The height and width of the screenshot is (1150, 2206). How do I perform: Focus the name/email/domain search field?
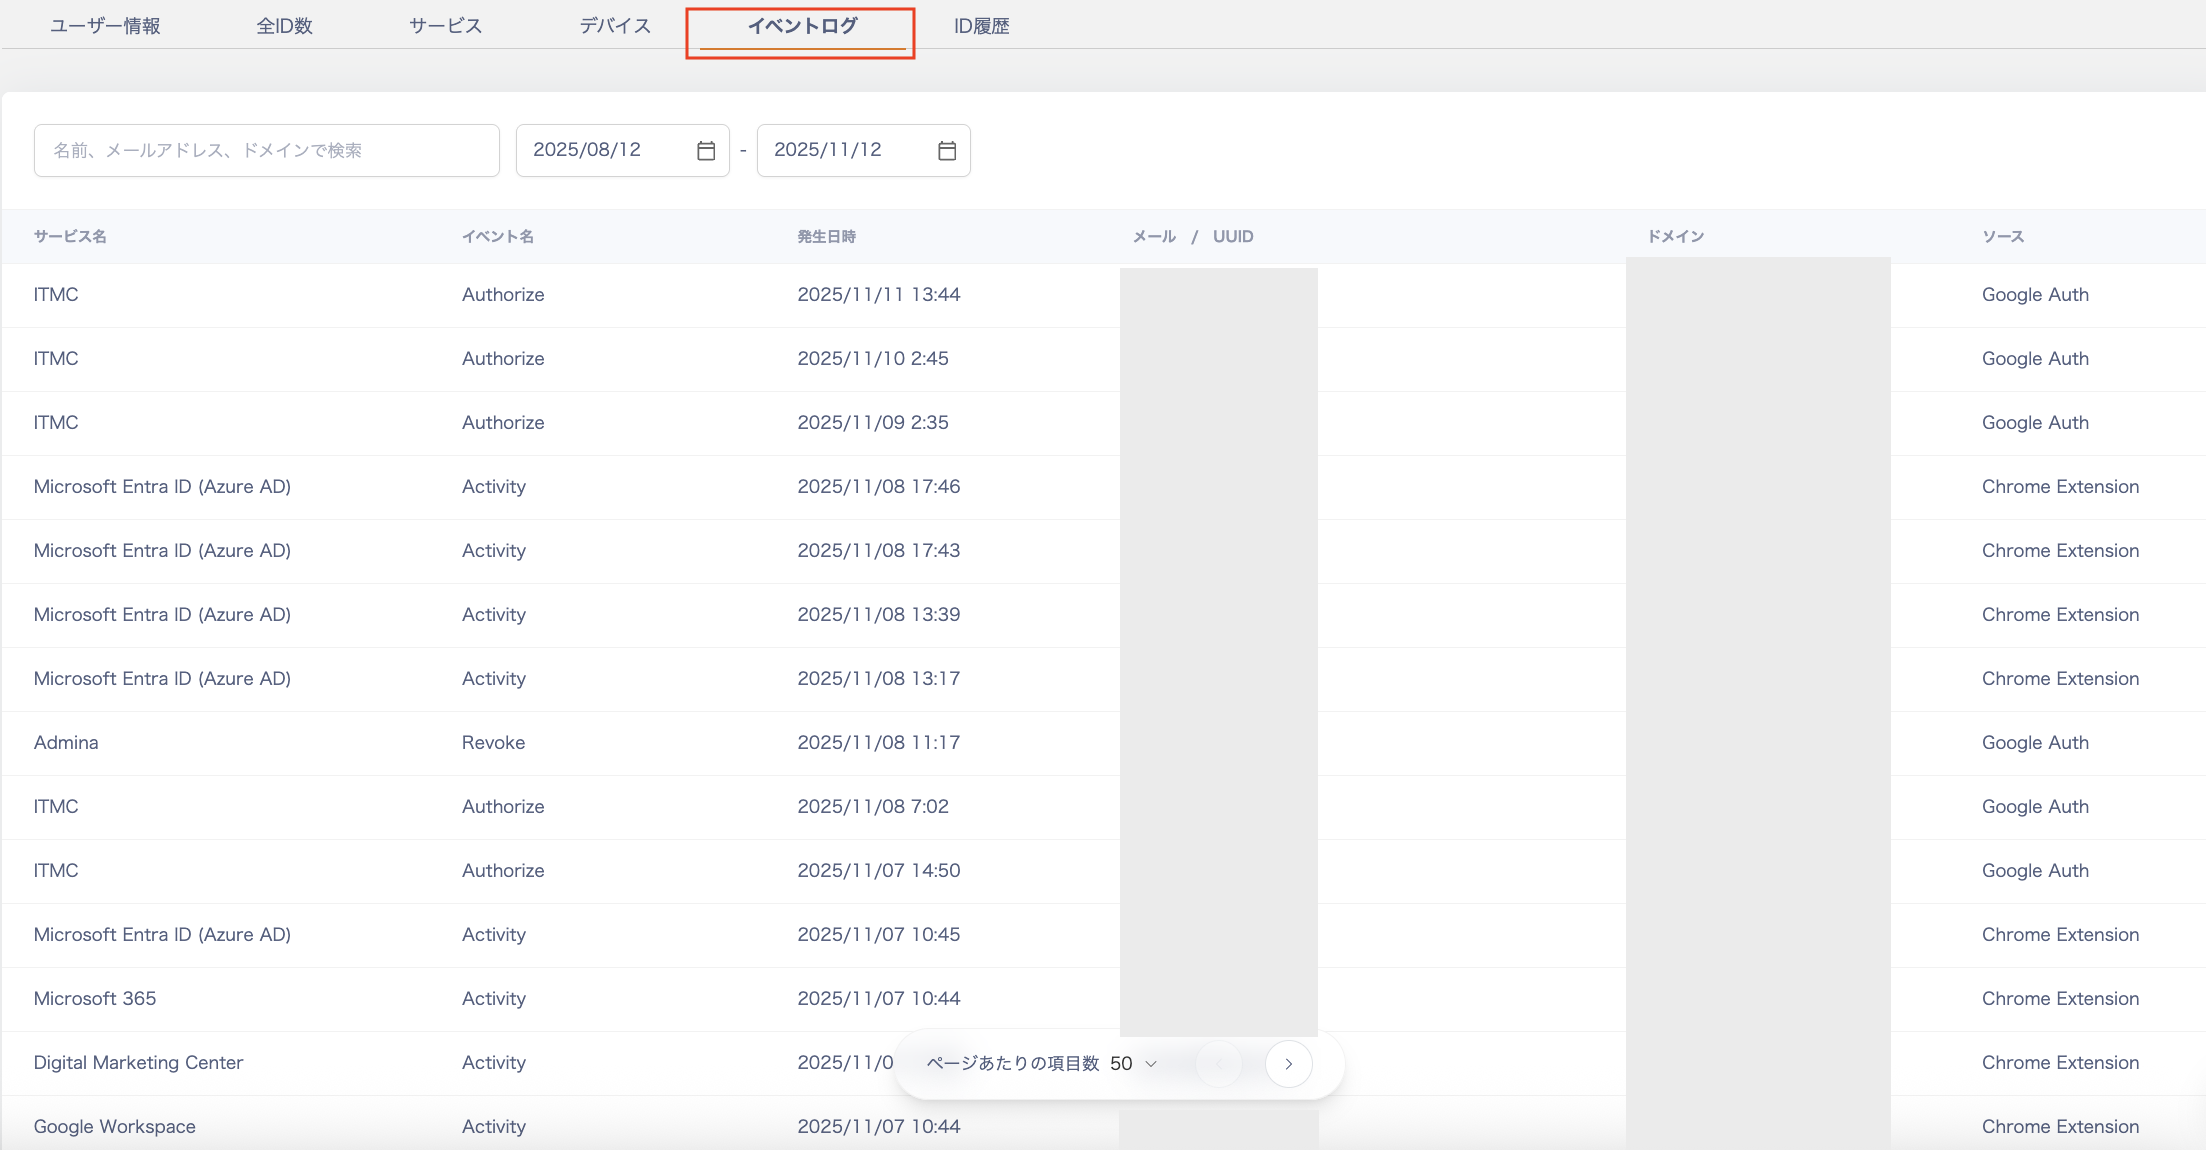[266, 151]
